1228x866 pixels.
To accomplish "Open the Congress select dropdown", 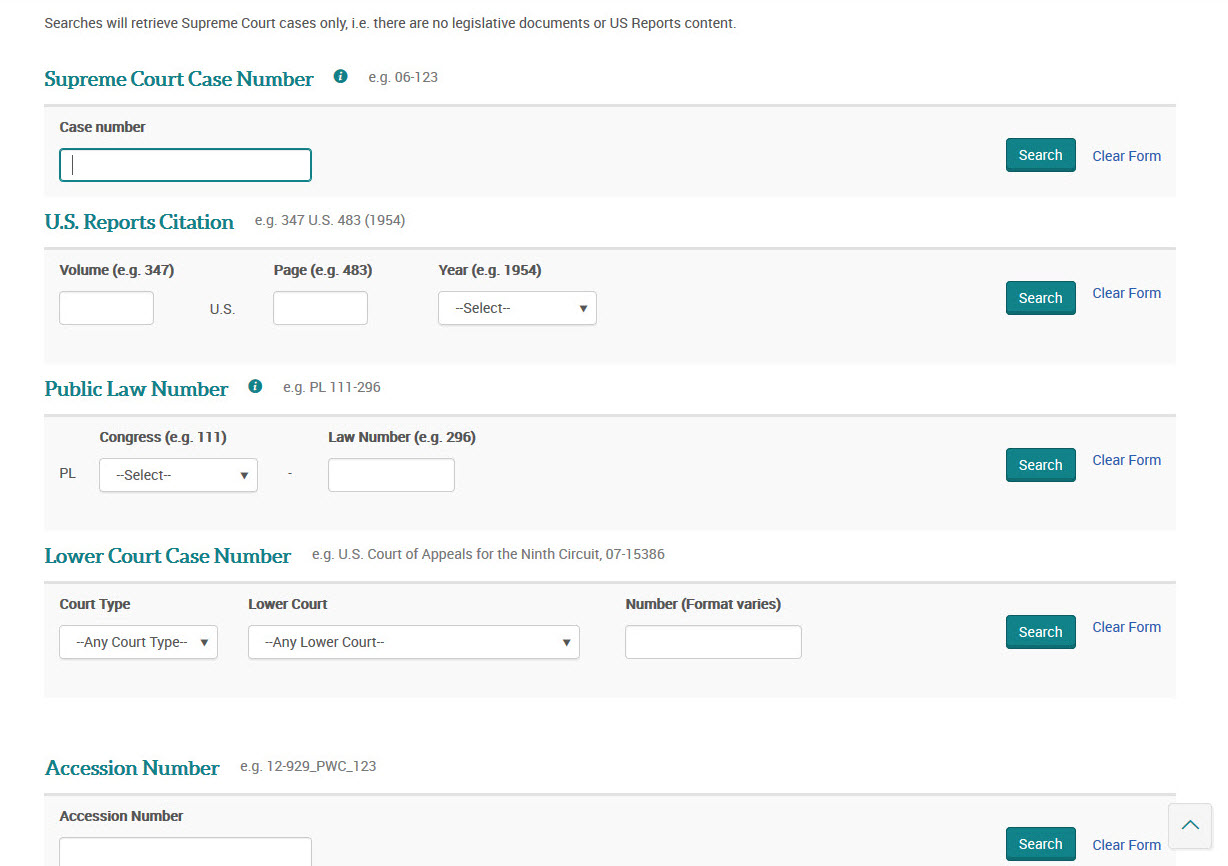I will tap(178, 475).
